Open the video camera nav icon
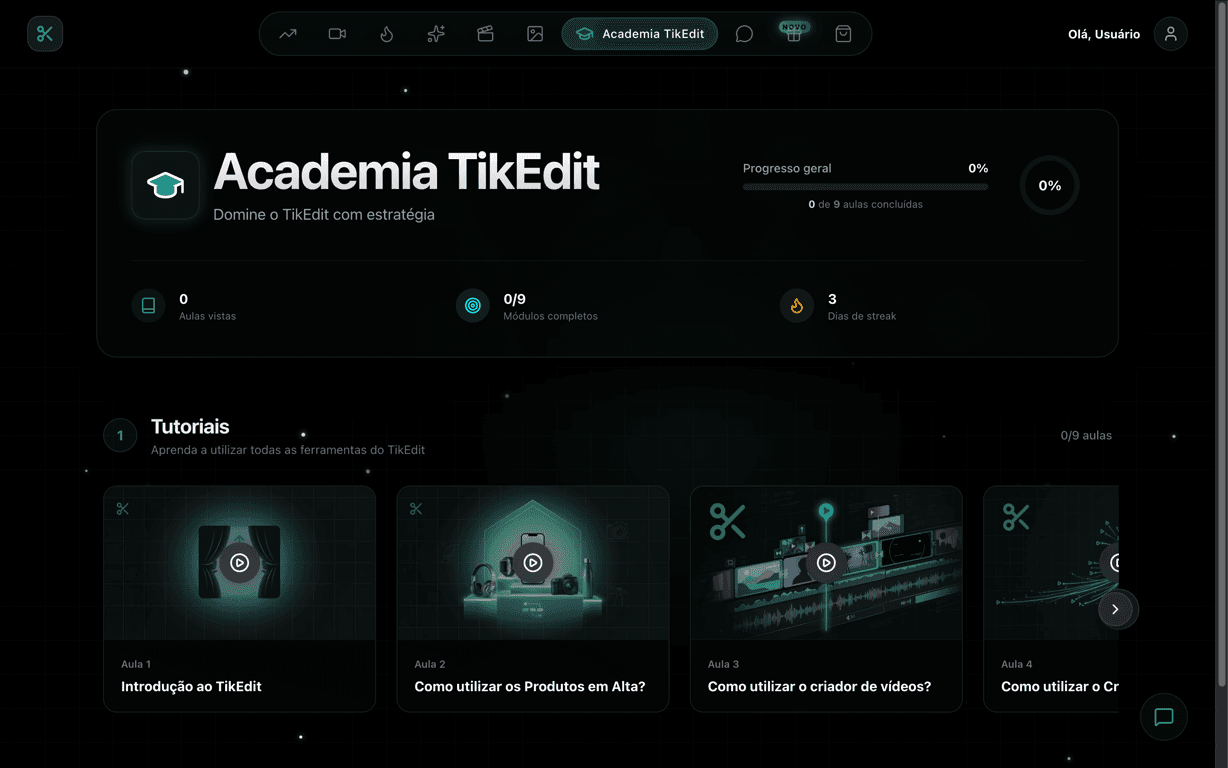1228x768 pixels. click(x=337, y=34)
